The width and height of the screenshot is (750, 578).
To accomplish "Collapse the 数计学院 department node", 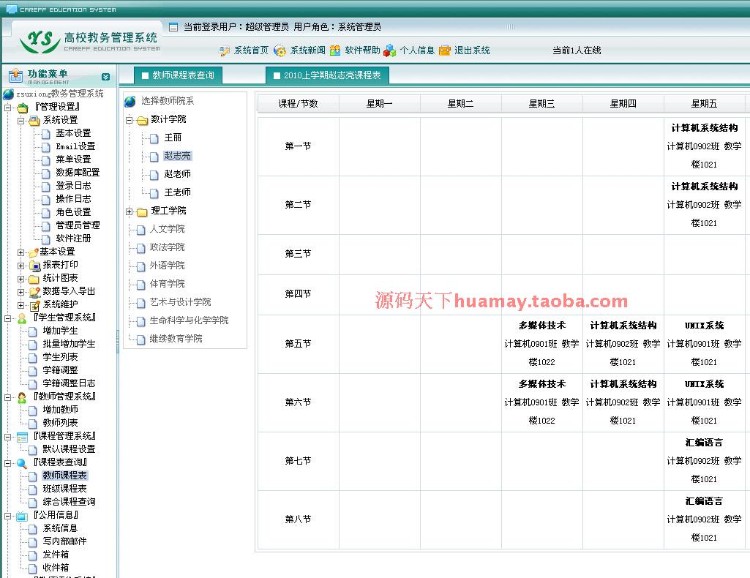I will (x=129, y=120).
